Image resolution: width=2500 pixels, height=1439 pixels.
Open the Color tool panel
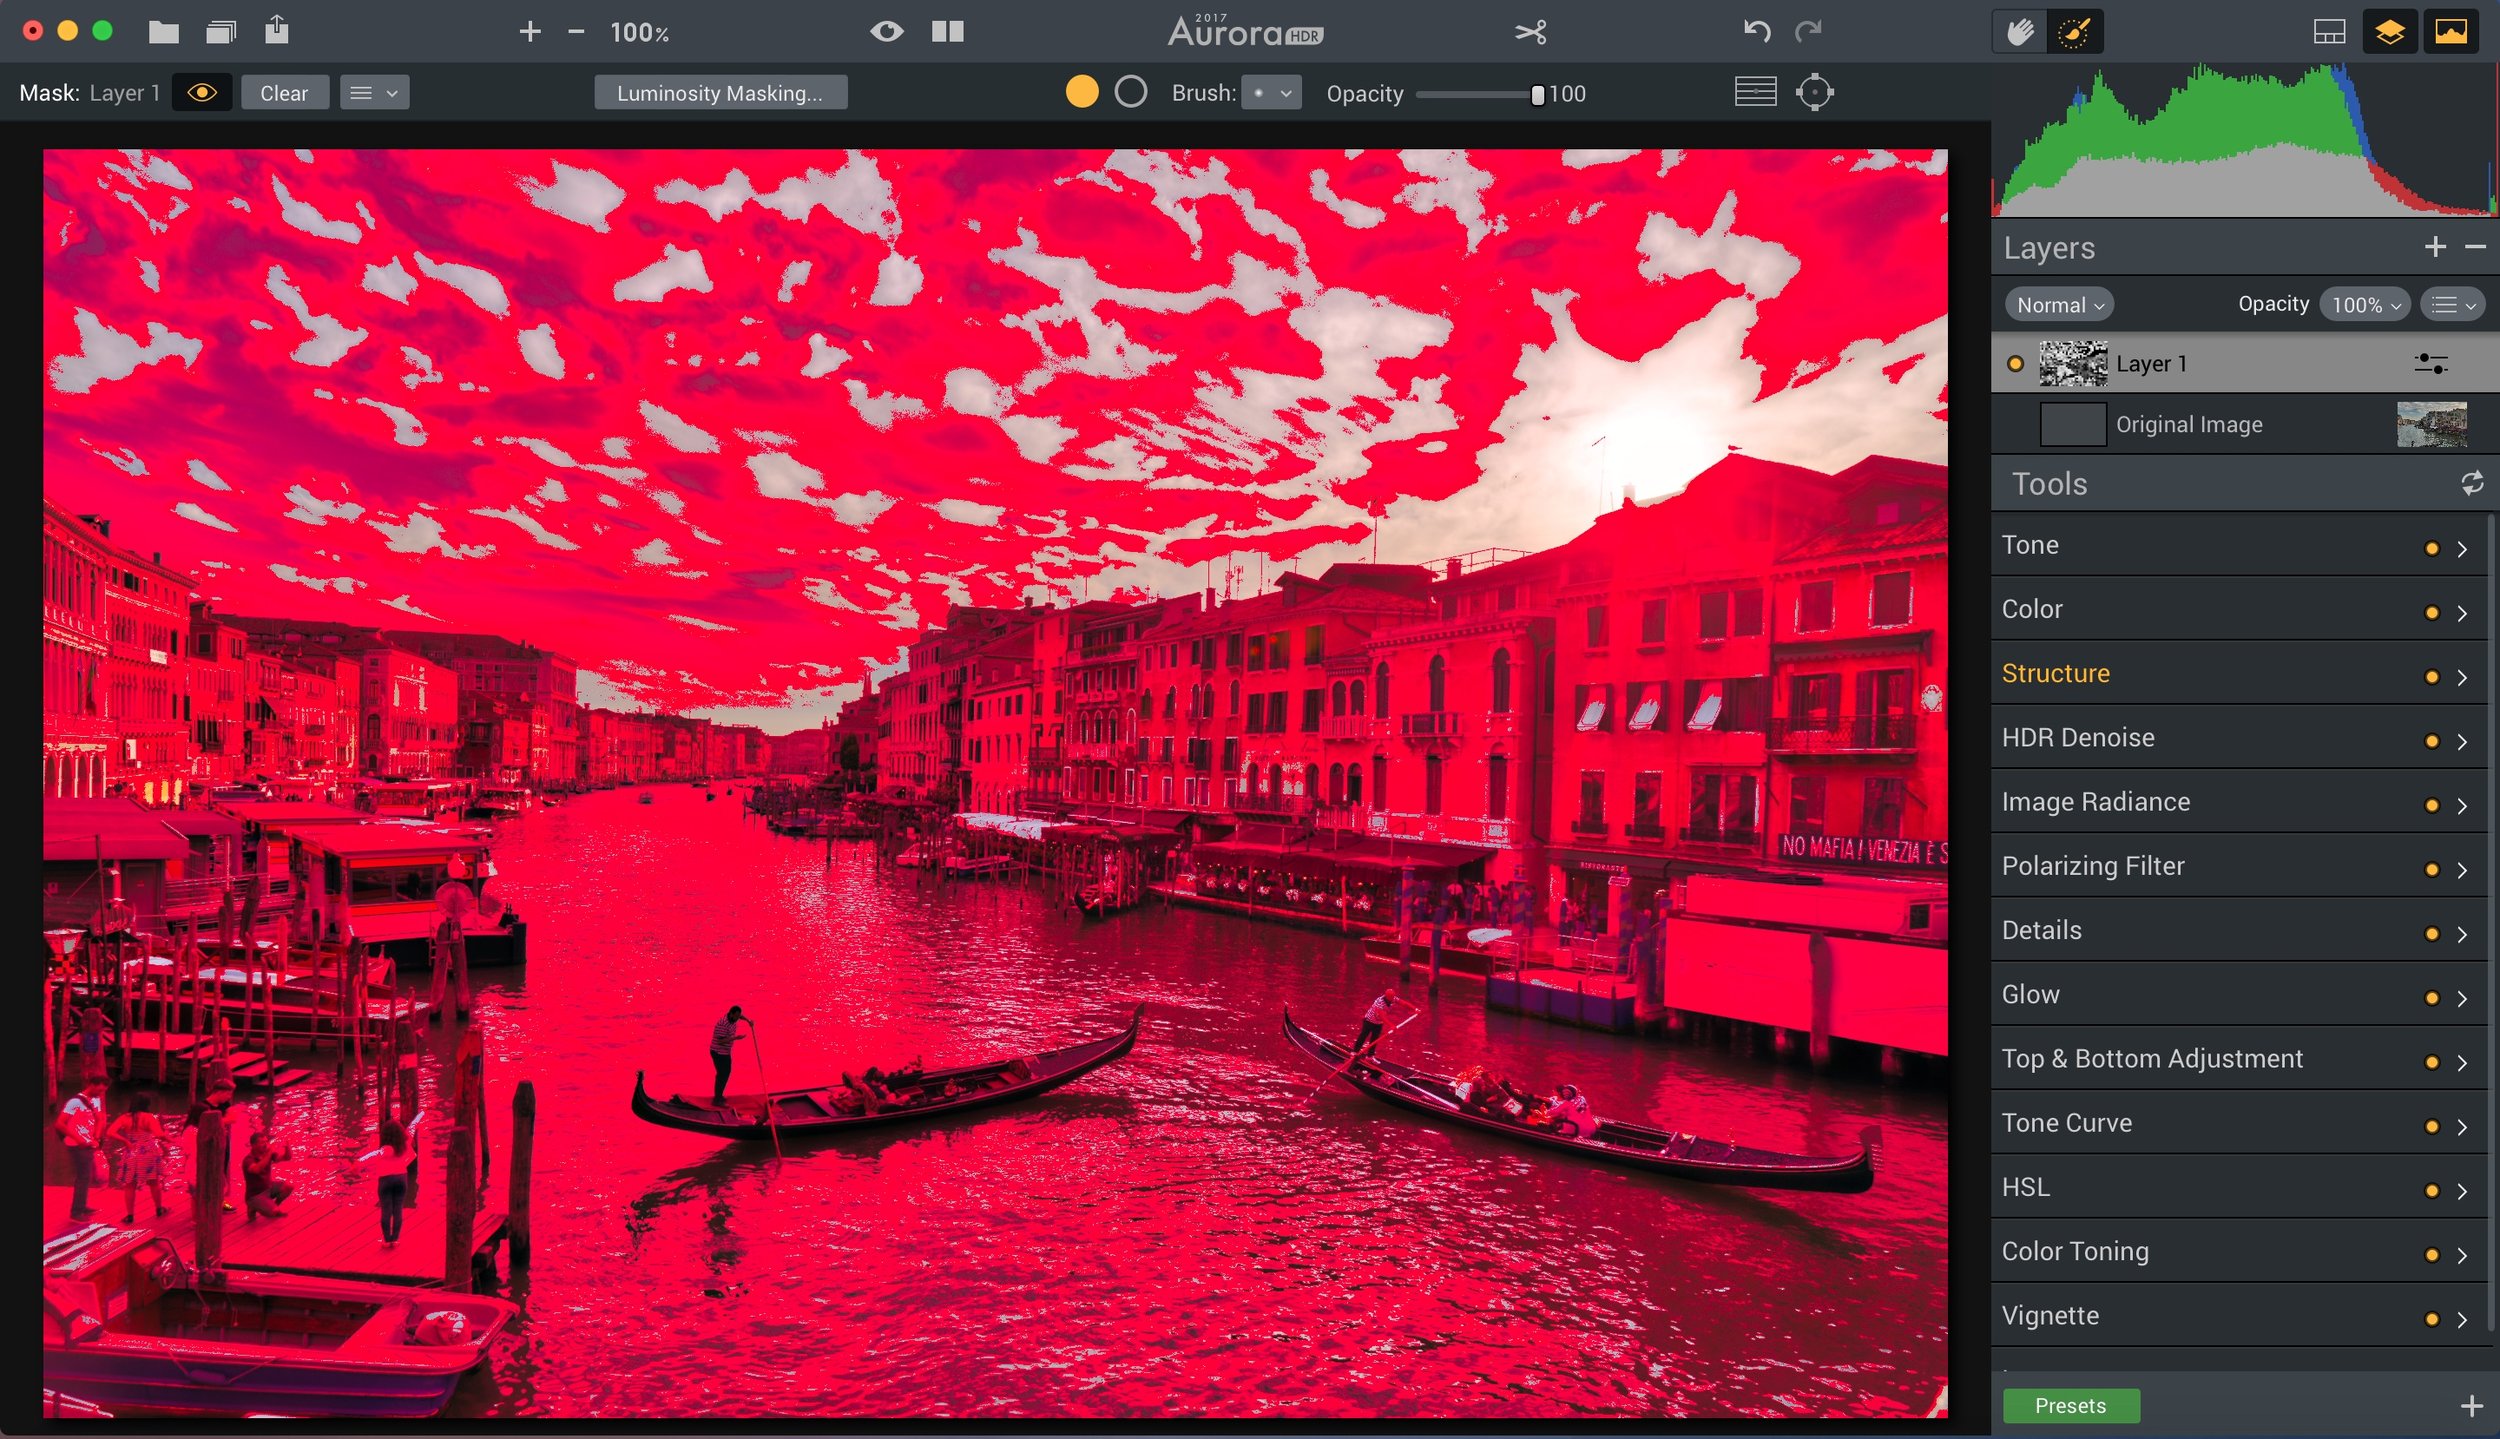pos(2238,609)
